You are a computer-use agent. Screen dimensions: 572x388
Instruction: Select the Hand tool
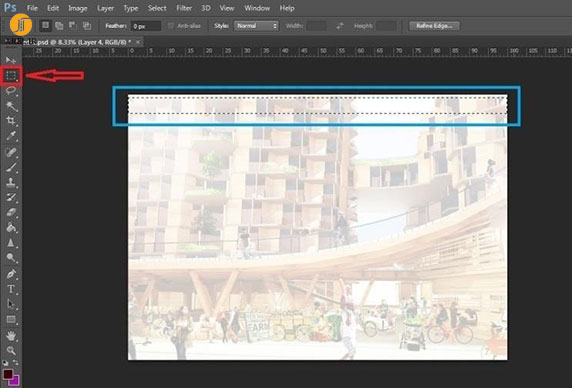pyautogui.click(x=11, y=335)
